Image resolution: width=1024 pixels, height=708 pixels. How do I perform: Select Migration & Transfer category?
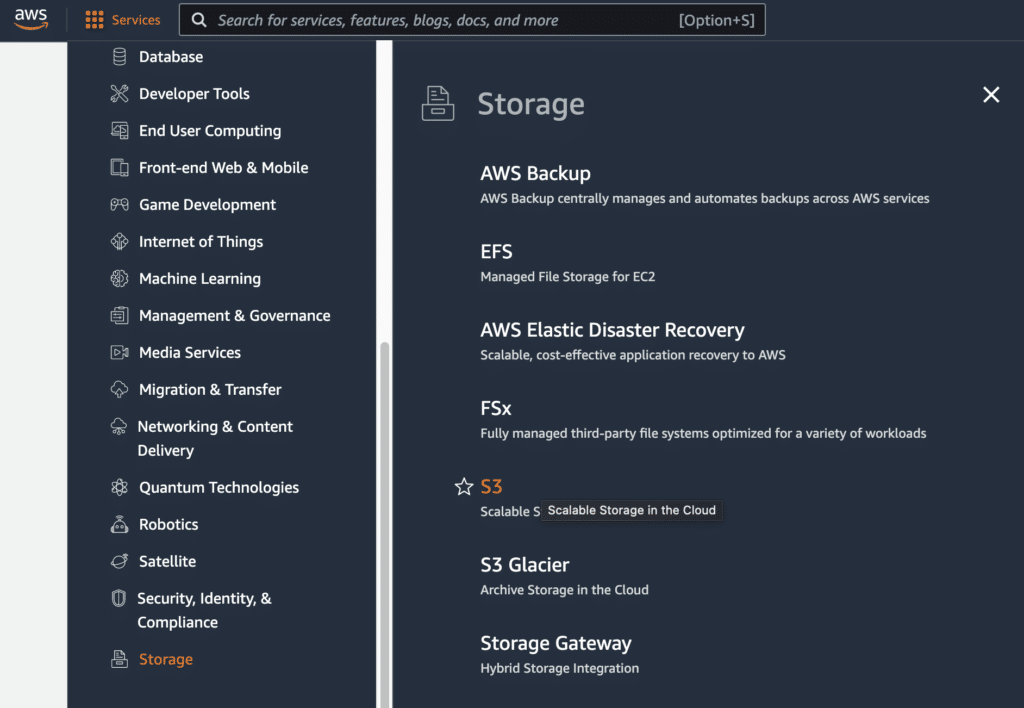tap(210, 390)
